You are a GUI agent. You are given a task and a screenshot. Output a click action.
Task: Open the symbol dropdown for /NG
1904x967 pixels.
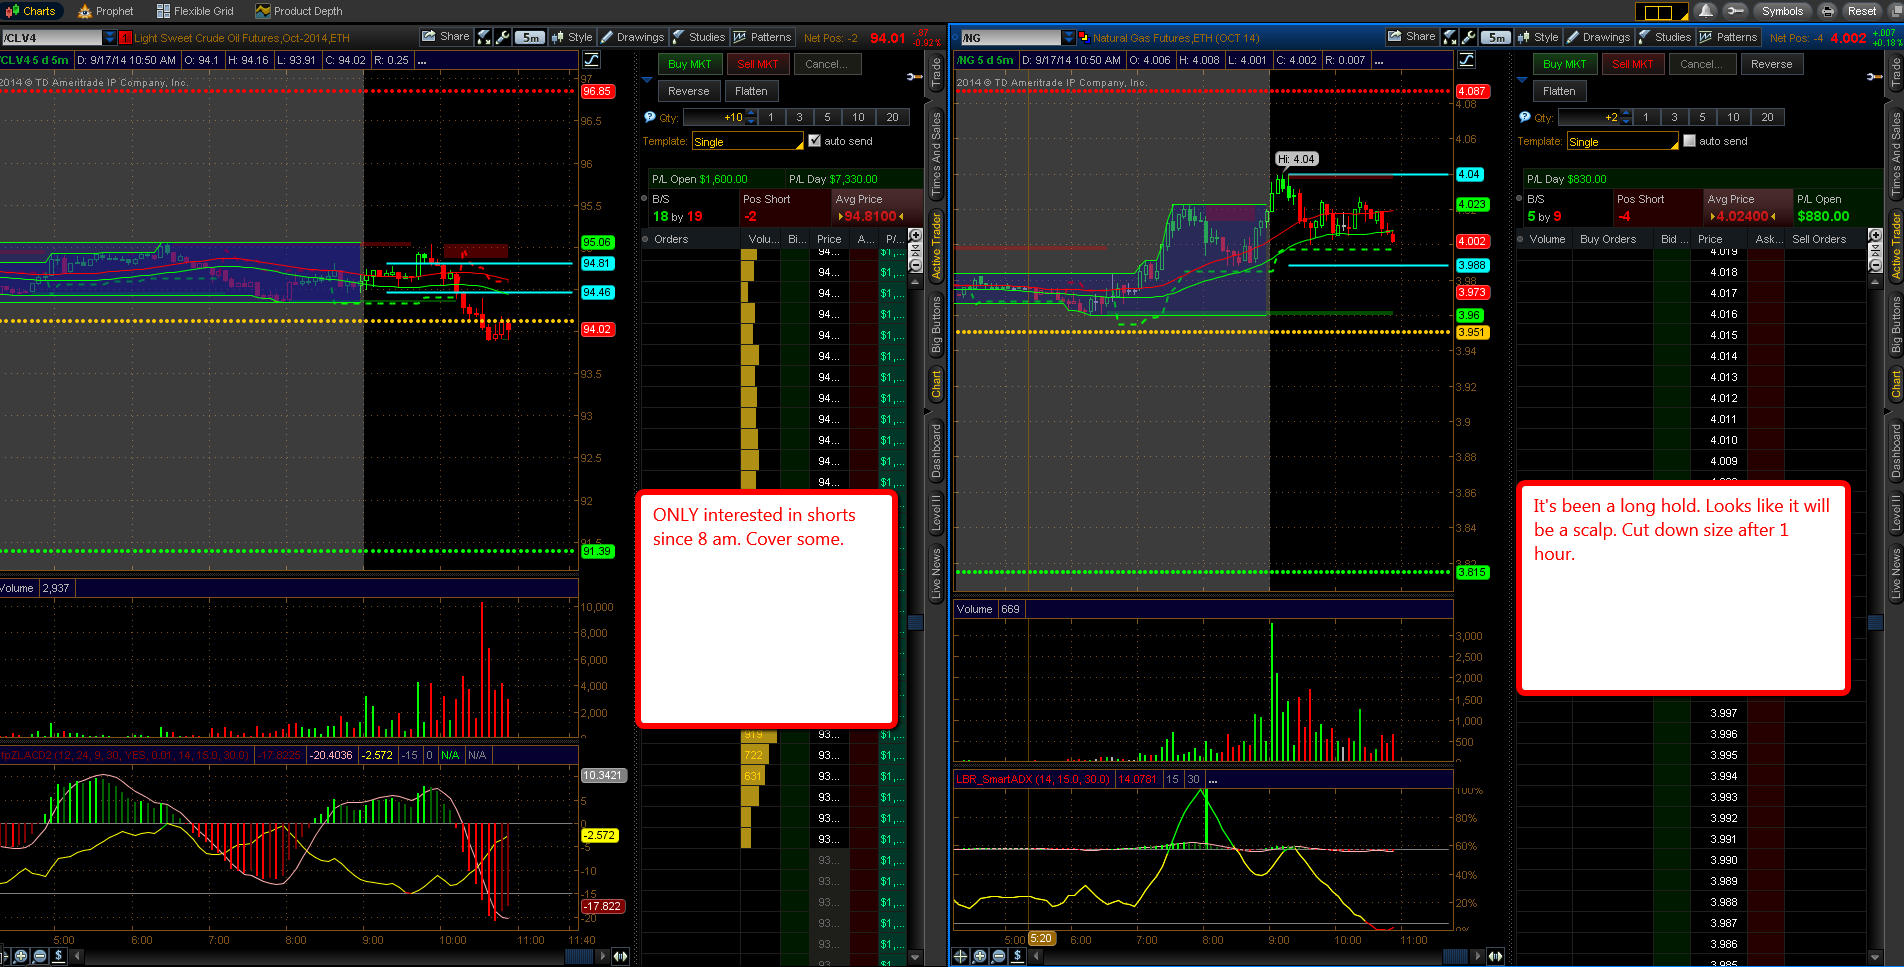point(1069,38)
